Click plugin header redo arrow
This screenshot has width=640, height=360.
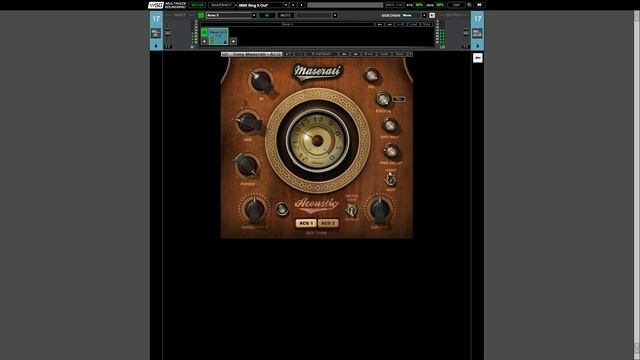(300, 54)
